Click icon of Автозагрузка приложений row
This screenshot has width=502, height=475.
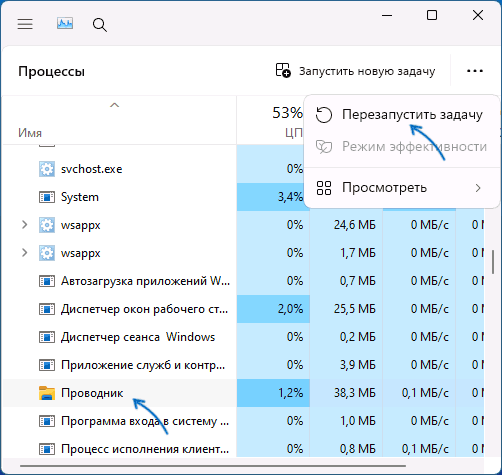47,281
